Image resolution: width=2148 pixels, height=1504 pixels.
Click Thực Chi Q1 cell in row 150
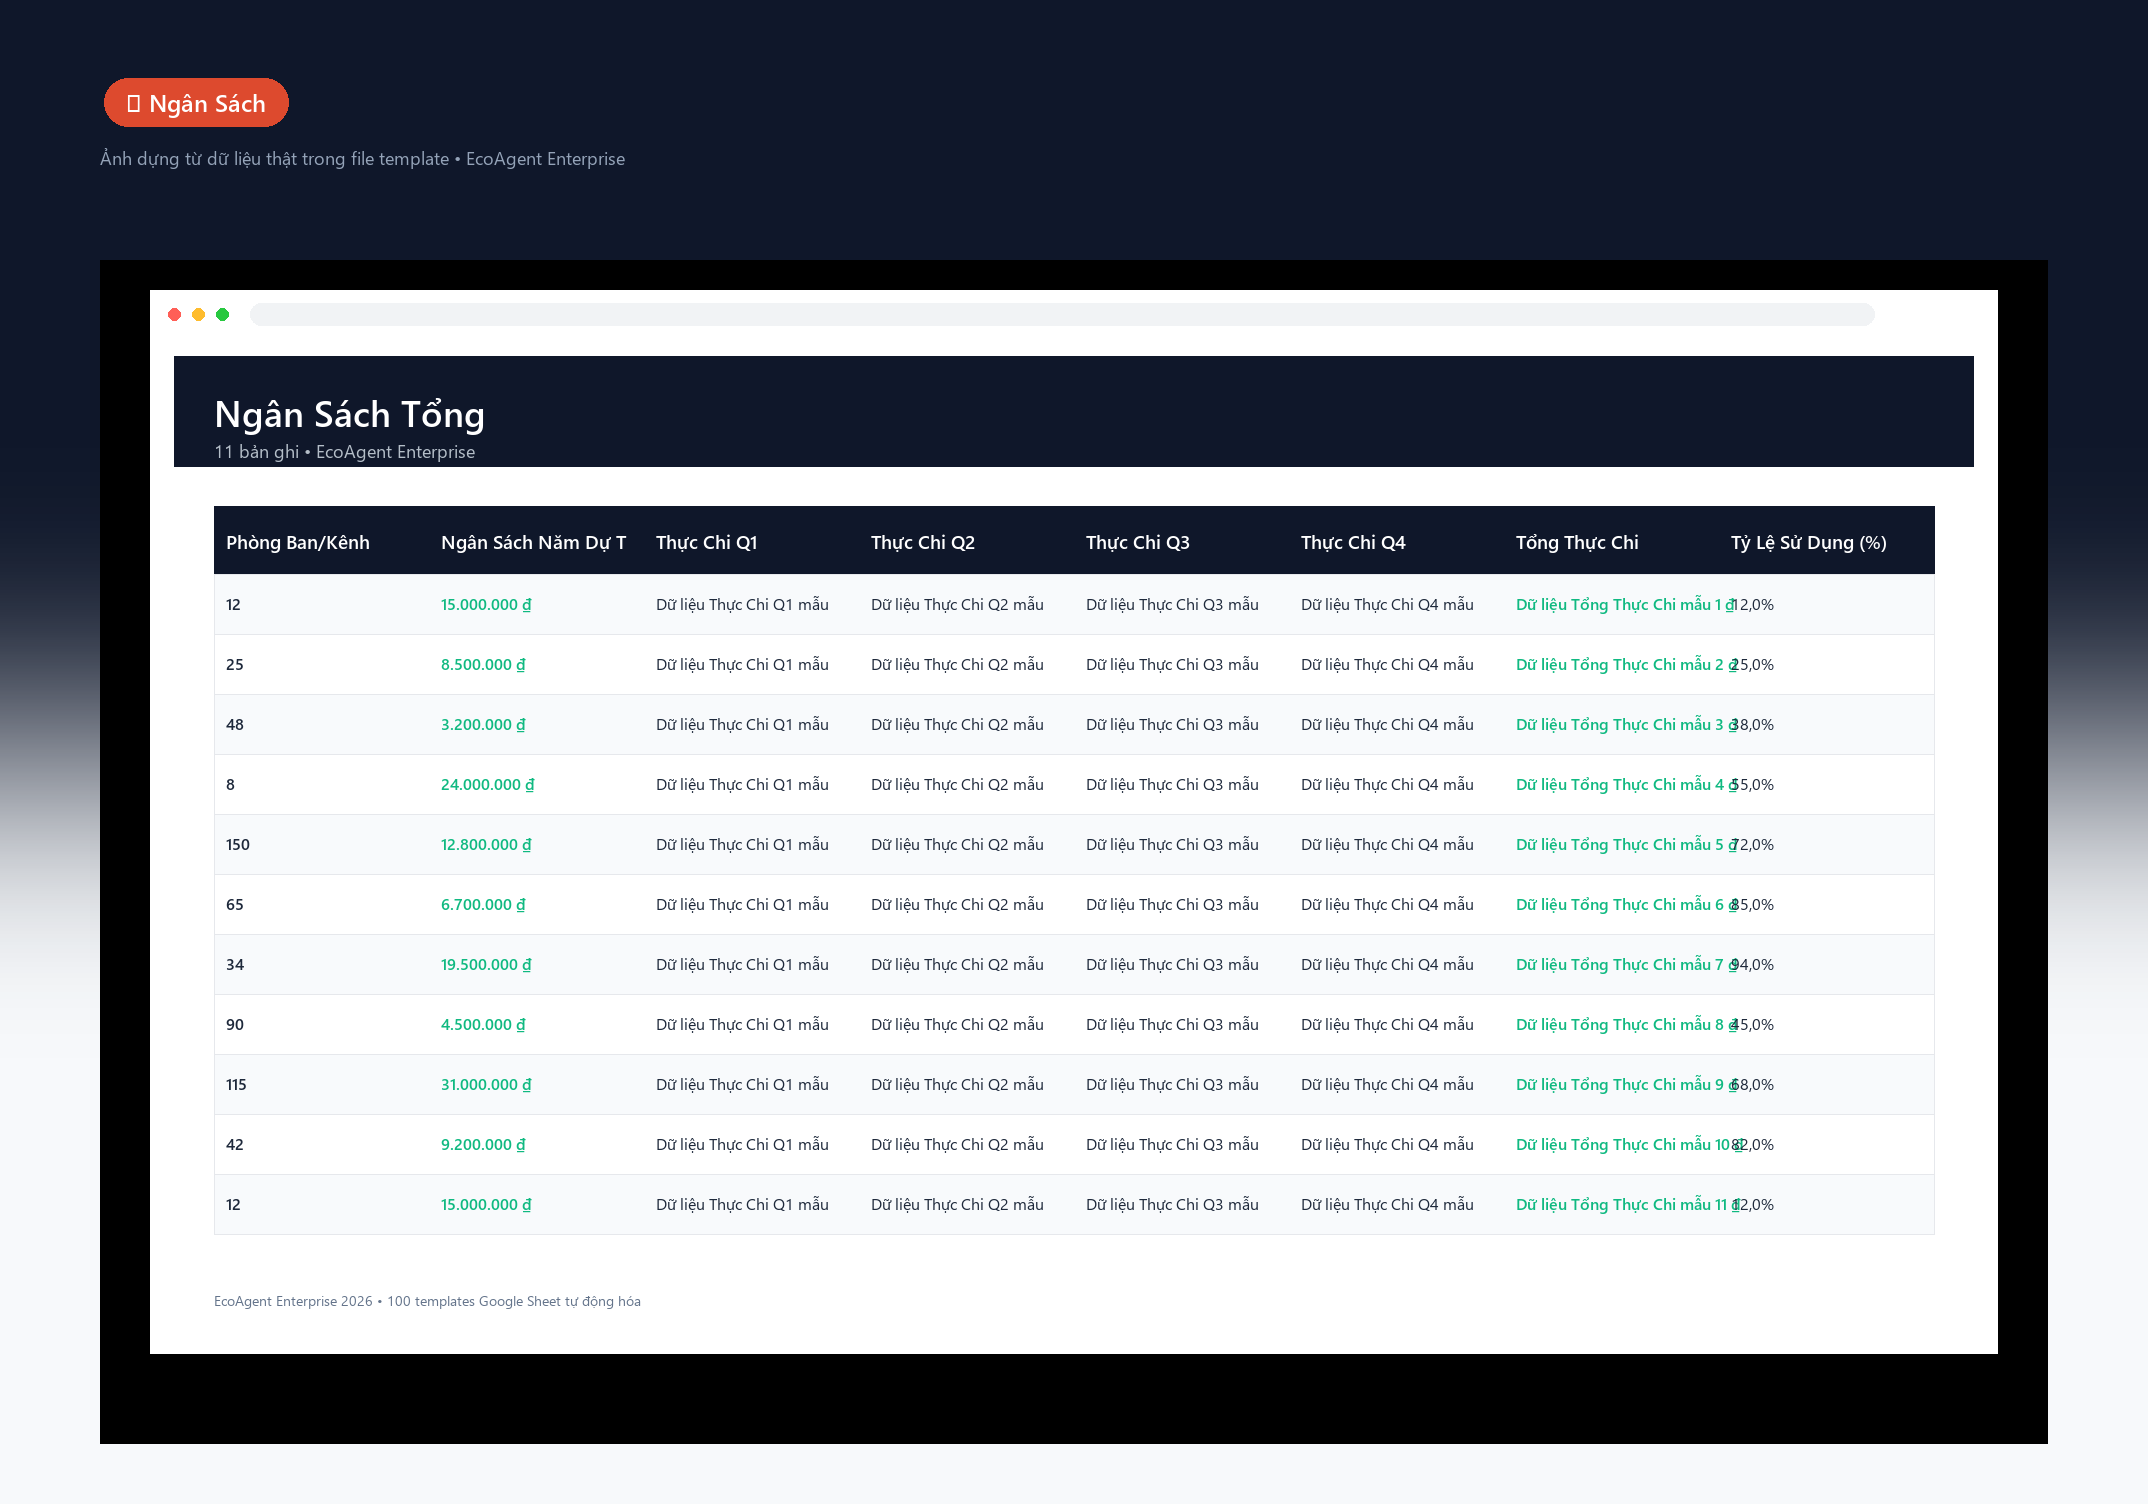click(x=742, y=845)
